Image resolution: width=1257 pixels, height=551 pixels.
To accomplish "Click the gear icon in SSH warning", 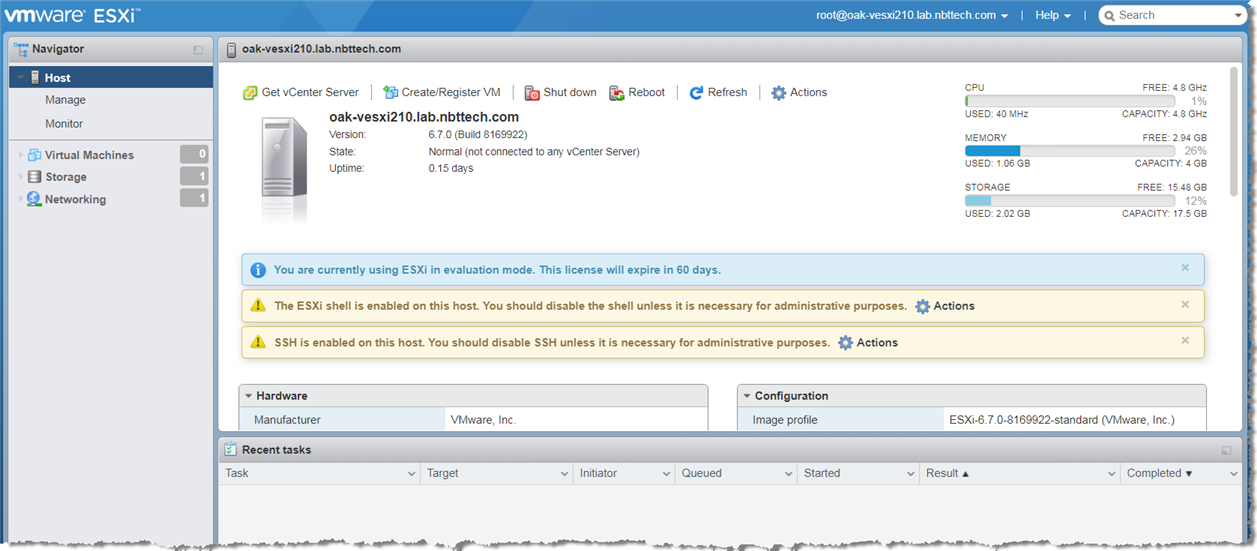I will [x=845, y=342].
